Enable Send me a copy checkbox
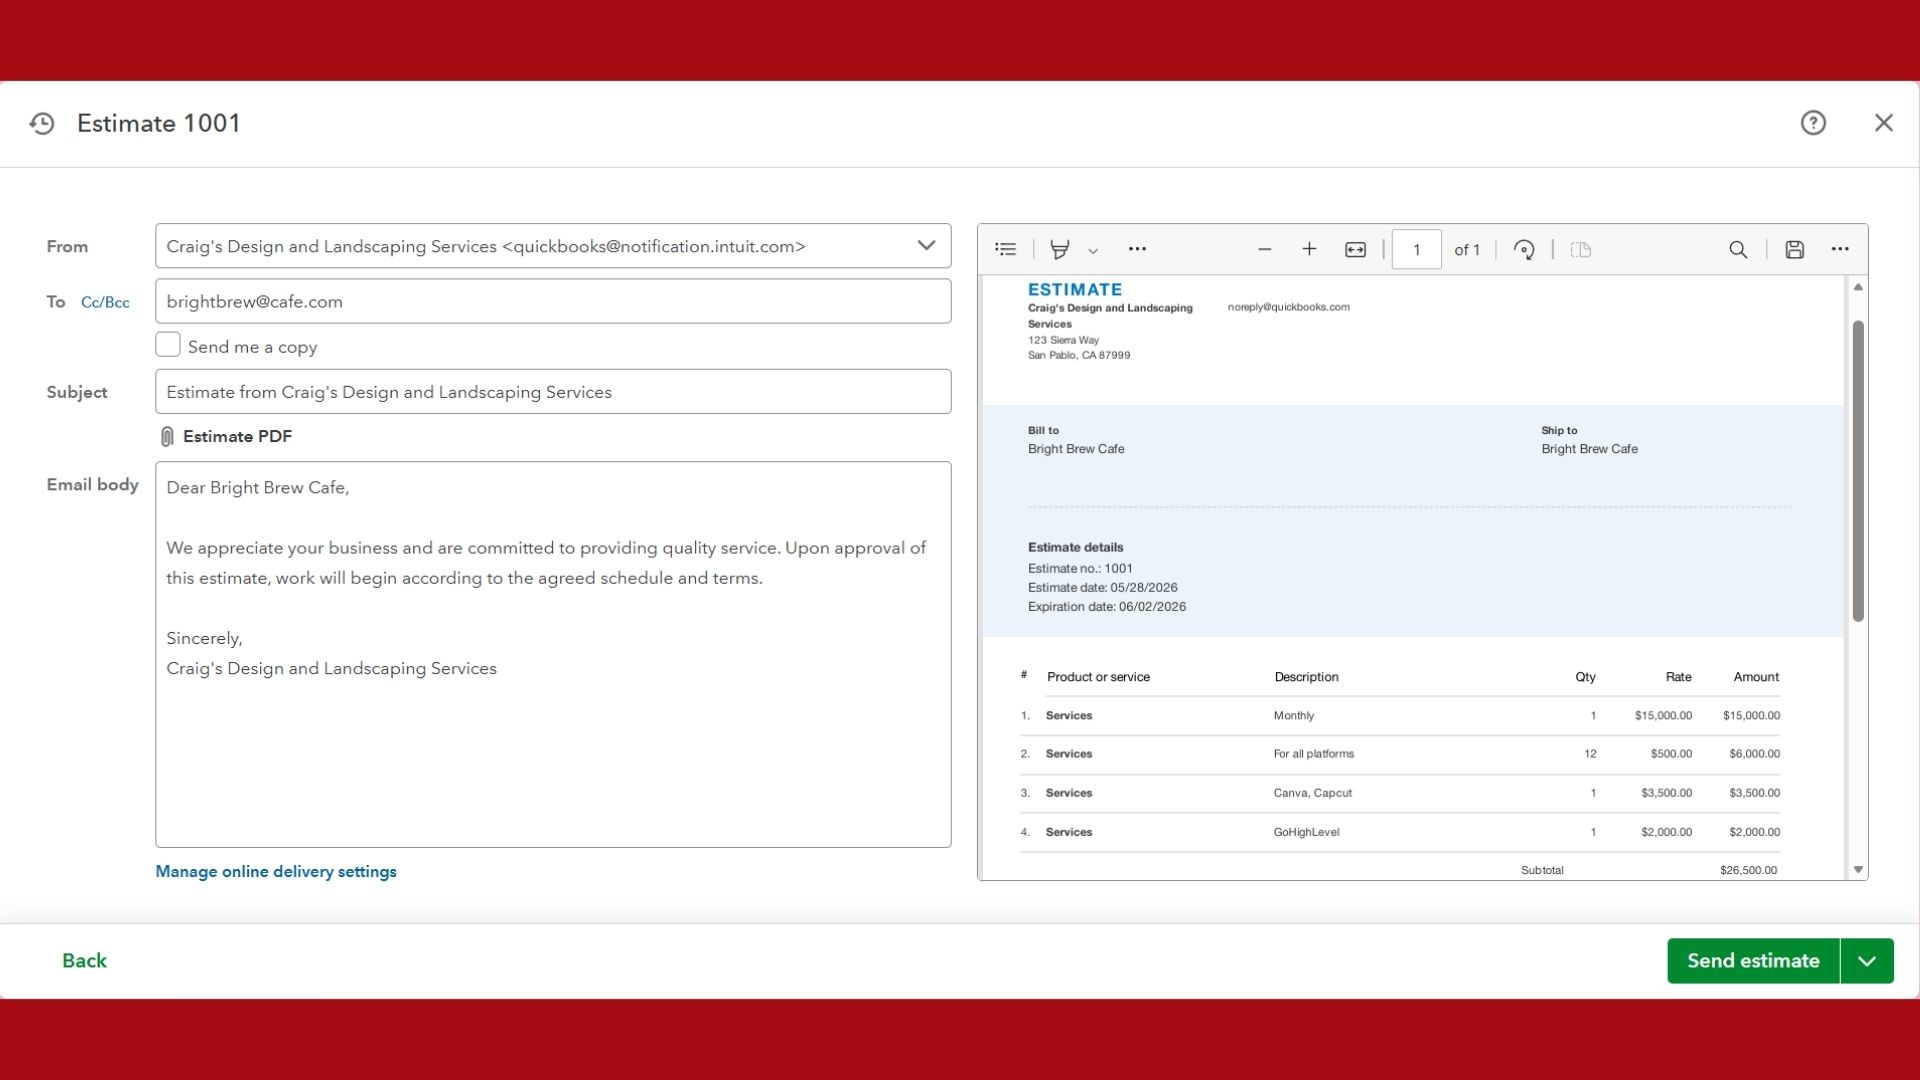The image size is (1920, 1080). coord(168,345)
